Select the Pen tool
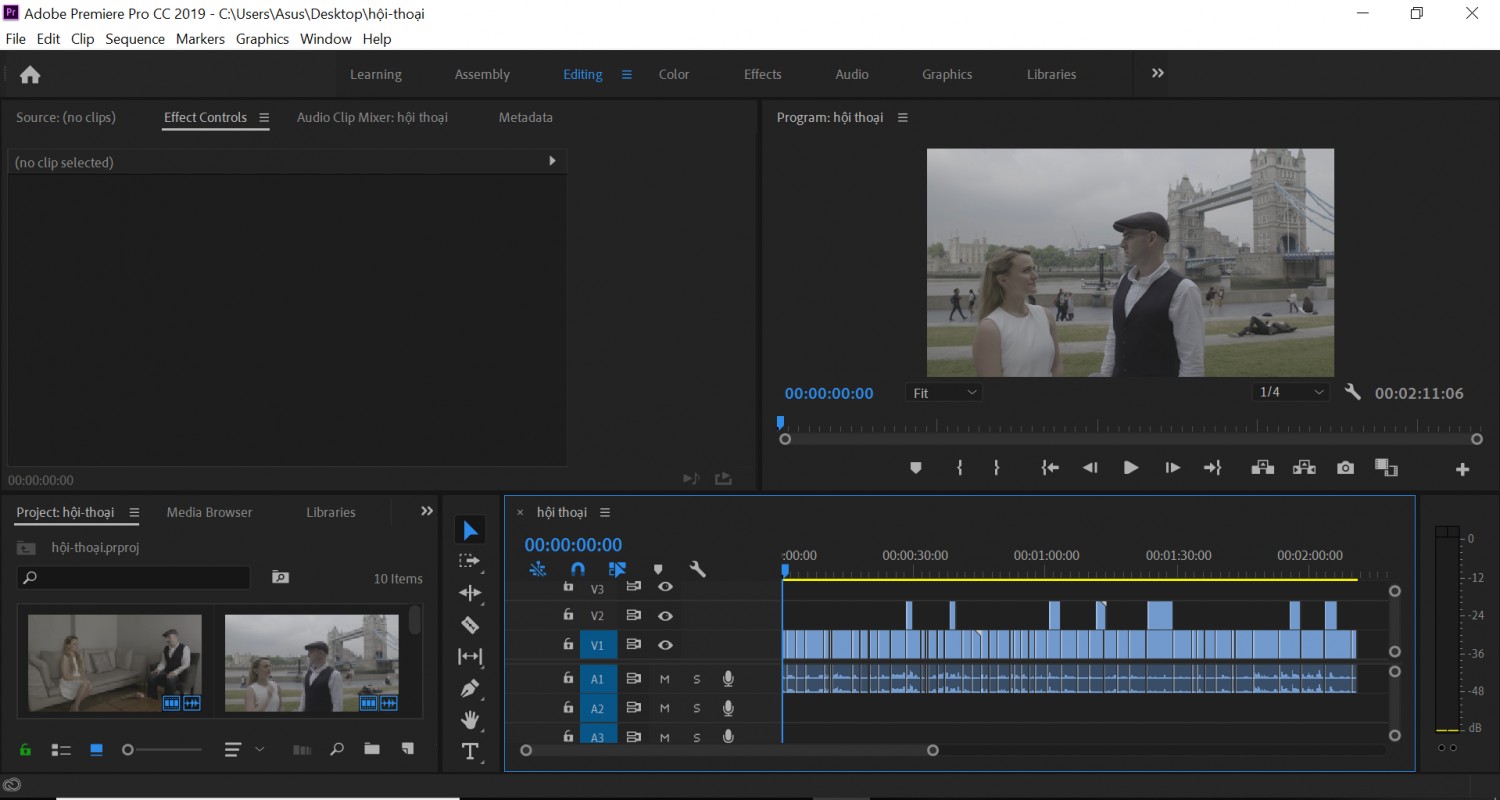 point(470,688)
